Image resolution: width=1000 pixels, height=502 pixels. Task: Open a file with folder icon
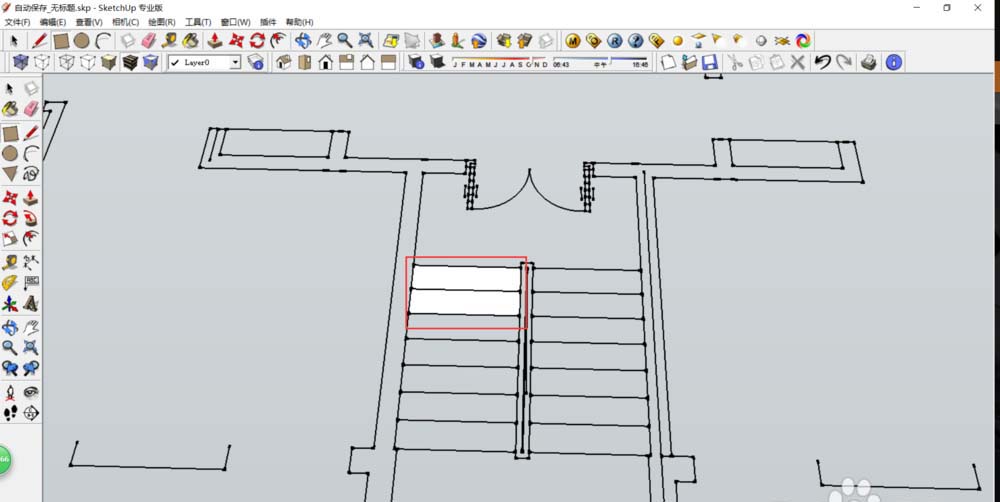pyautogui.click(x=689, y=62)
